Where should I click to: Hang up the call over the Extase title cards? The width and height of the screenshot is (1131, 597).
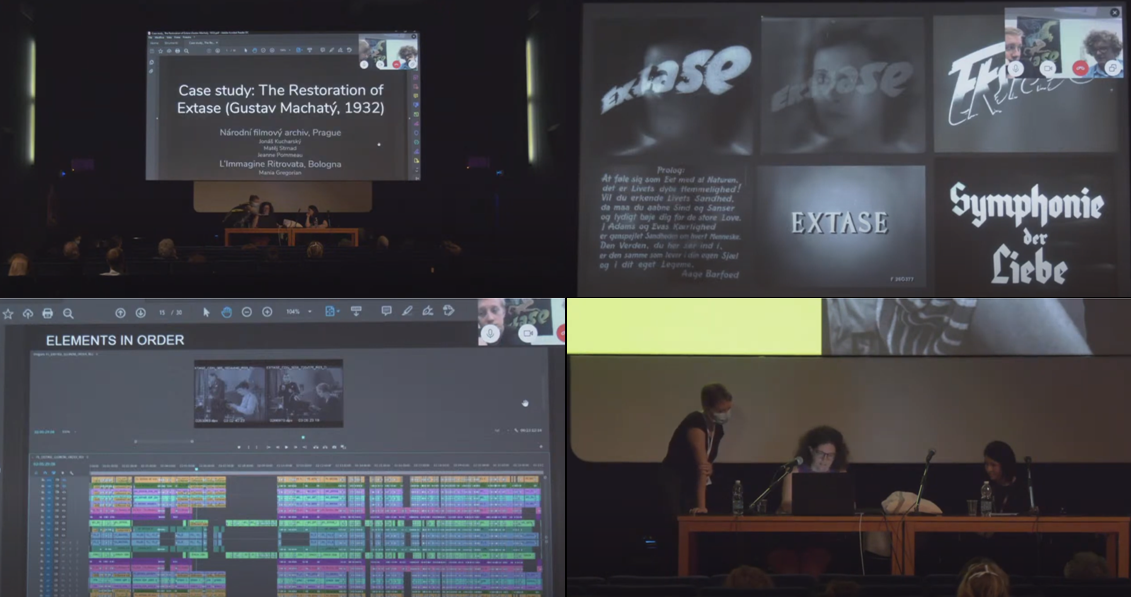(x=1080, y=68)
